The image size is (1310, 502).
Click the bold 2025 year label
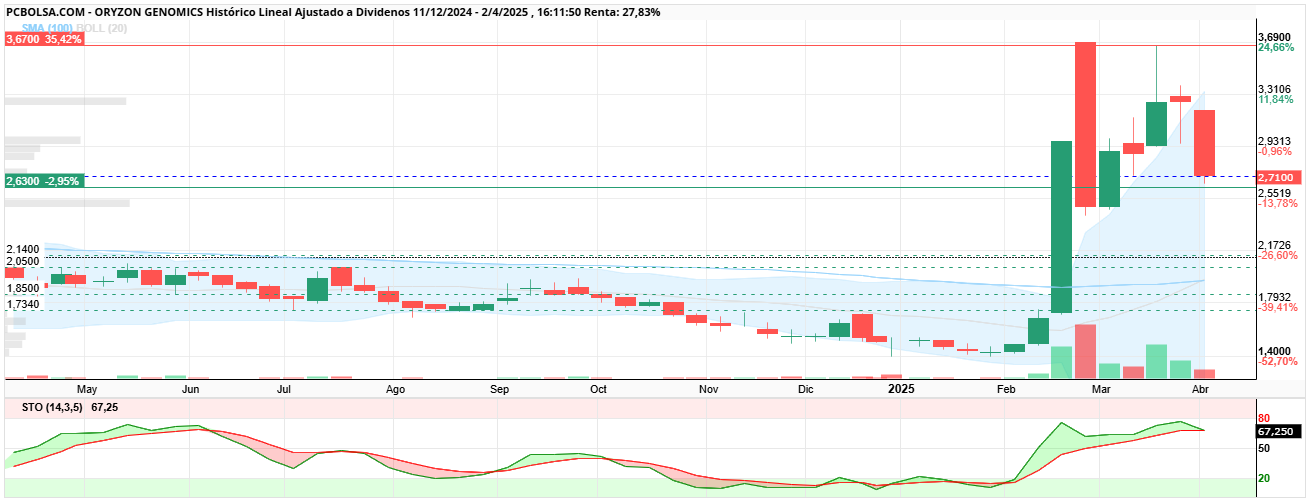(901, 388)
